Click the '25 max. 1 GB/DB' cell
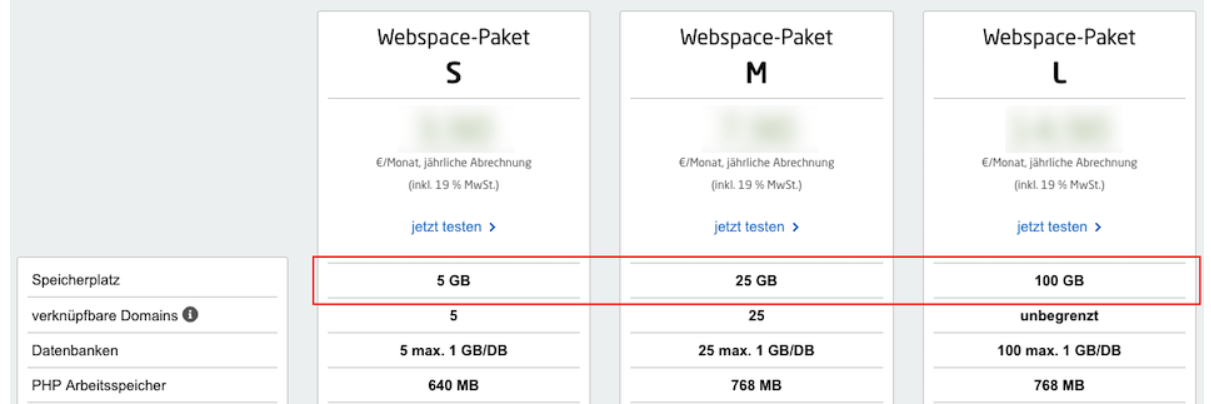1211x404 pixels. point(756,350)
